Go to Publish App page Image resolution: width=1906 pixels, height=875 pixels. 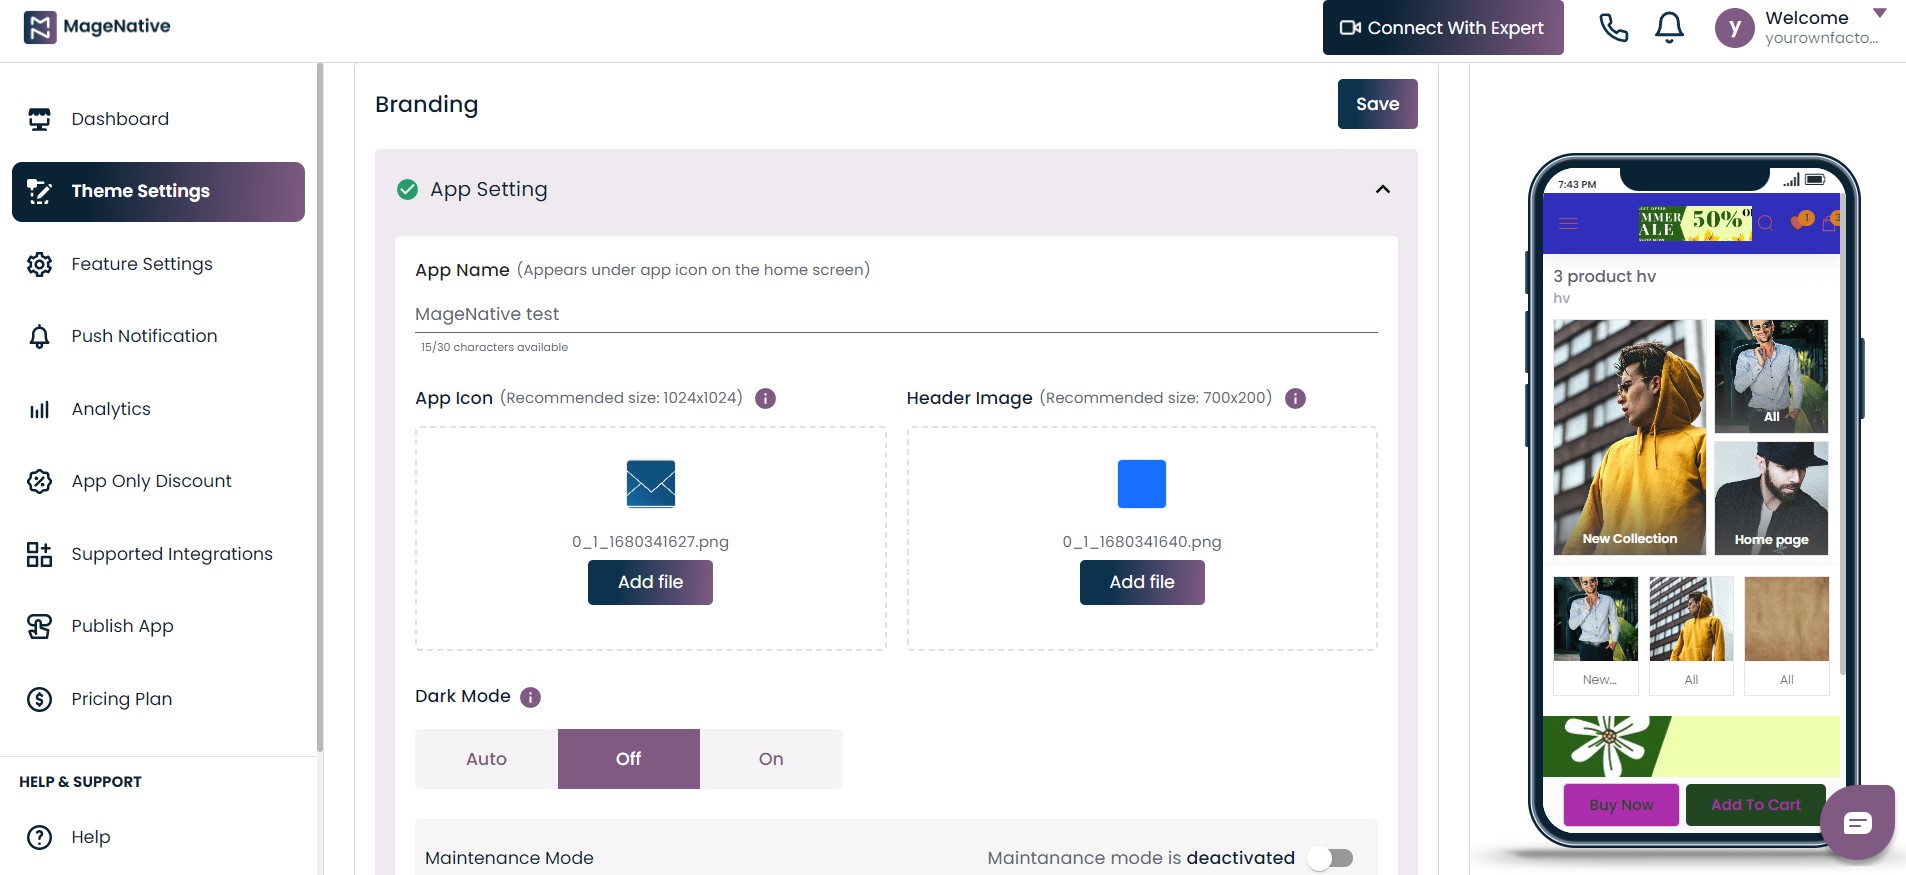pos(158,626)
